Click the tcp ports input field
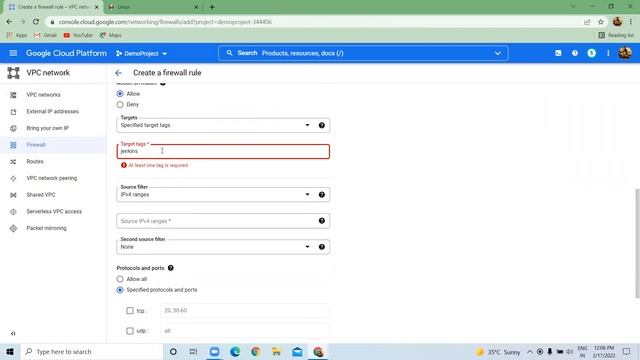 pyautogui.click(x=244, y=311)
